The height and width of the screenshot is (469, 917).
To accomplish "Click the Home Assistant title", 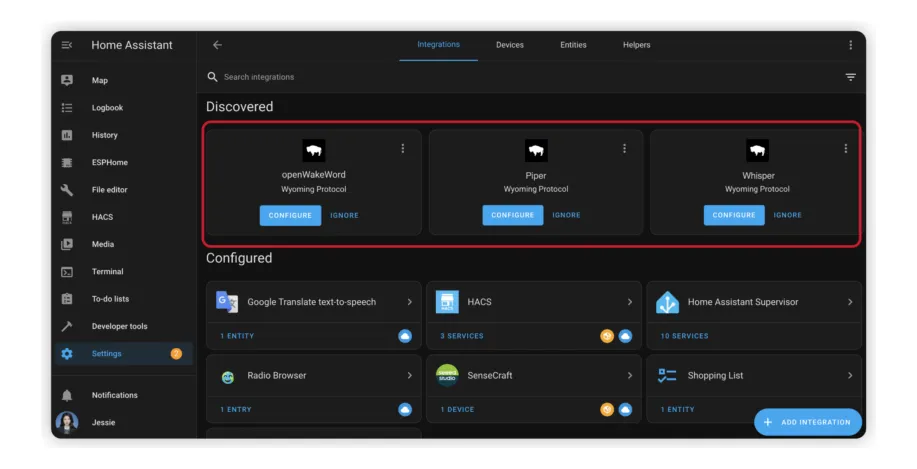I will [132, 45].
